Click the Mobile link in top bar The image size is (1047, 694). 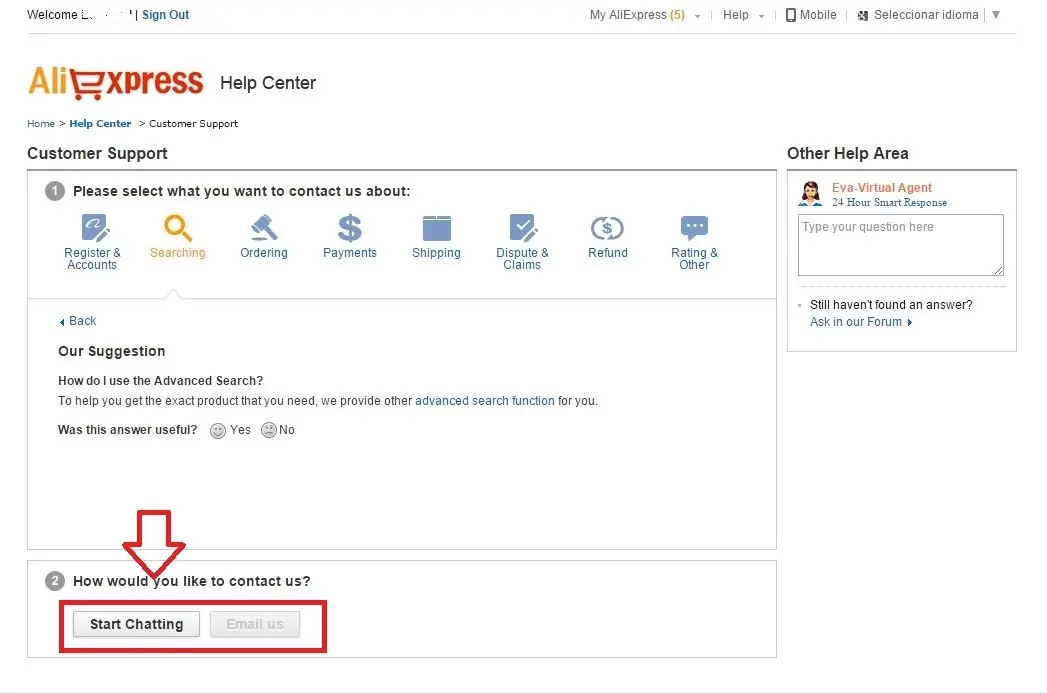(x=818, y=15)
